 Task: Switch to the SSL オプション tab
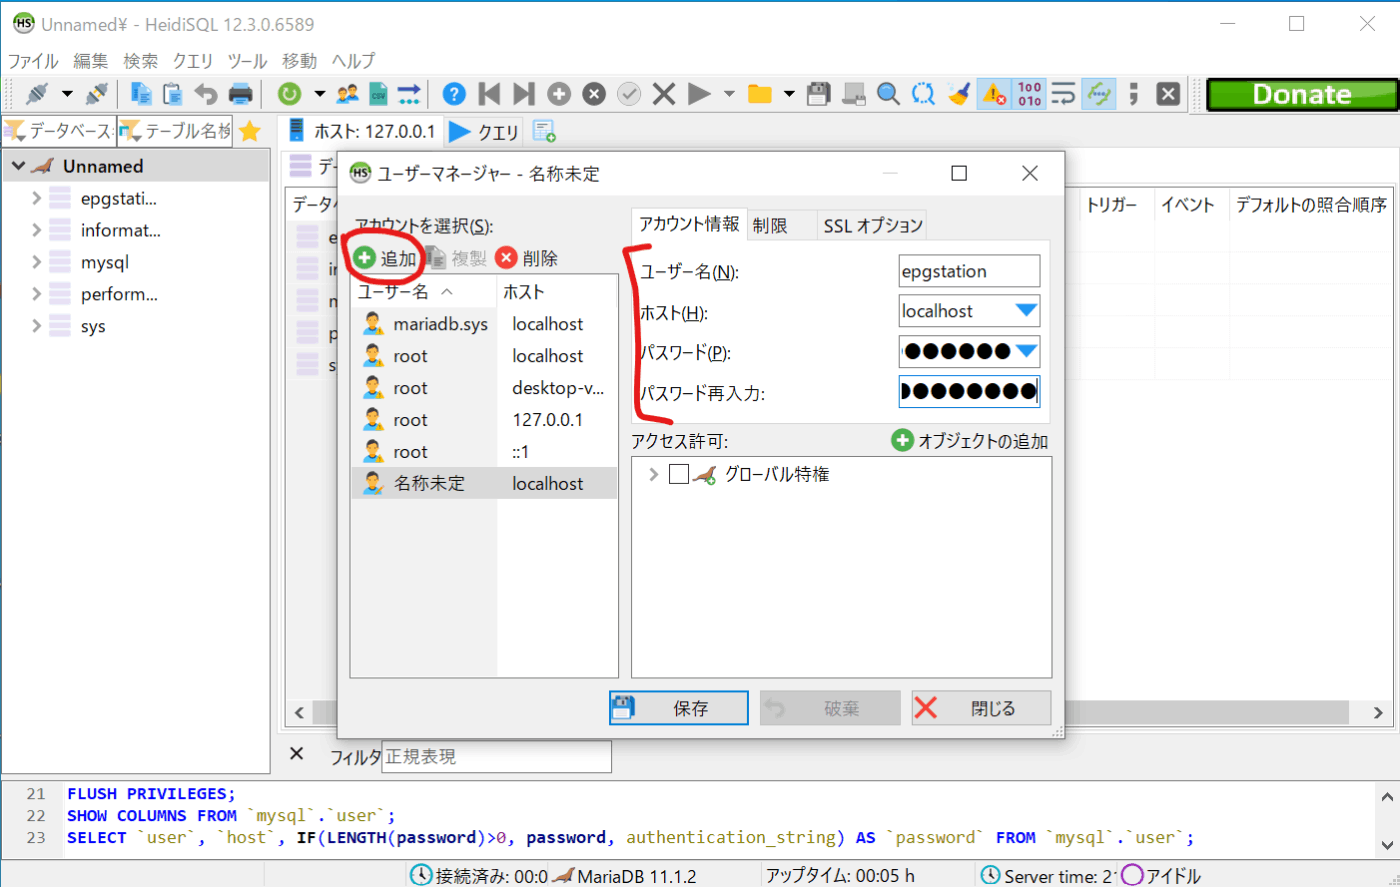[x=871, y=226]
